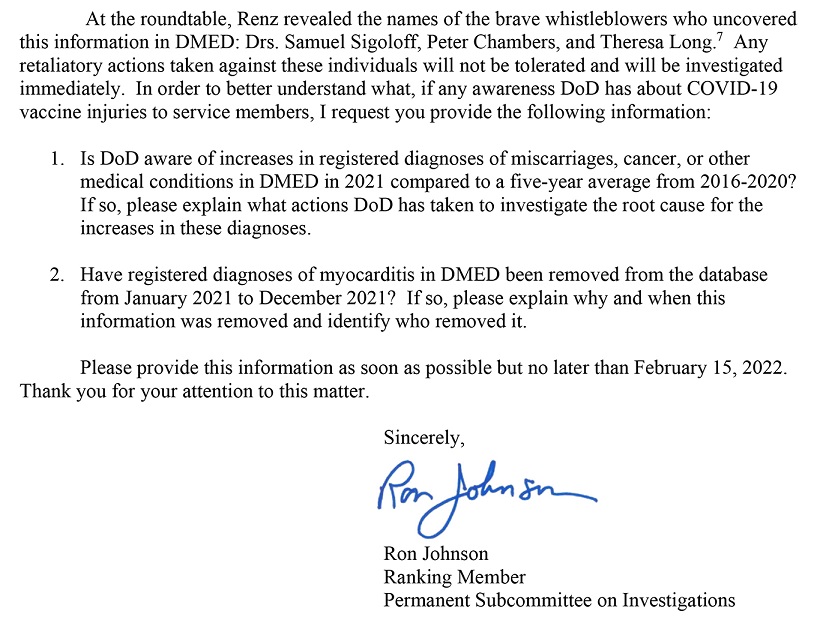820x629 pixels.
Task: Click Thank you for your attention line
Action: [x=195, y=391]
